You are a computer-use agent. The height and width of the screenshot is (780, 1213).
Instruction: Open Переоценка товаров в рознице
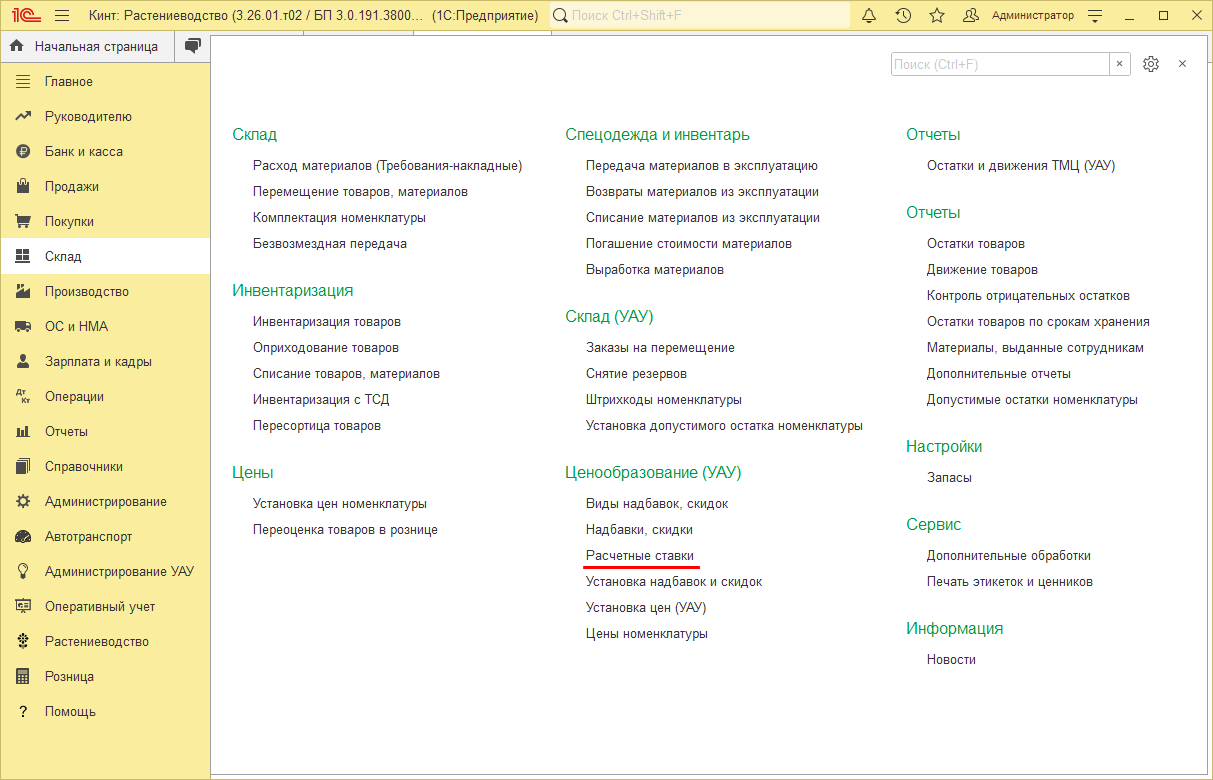coord(345,530)
